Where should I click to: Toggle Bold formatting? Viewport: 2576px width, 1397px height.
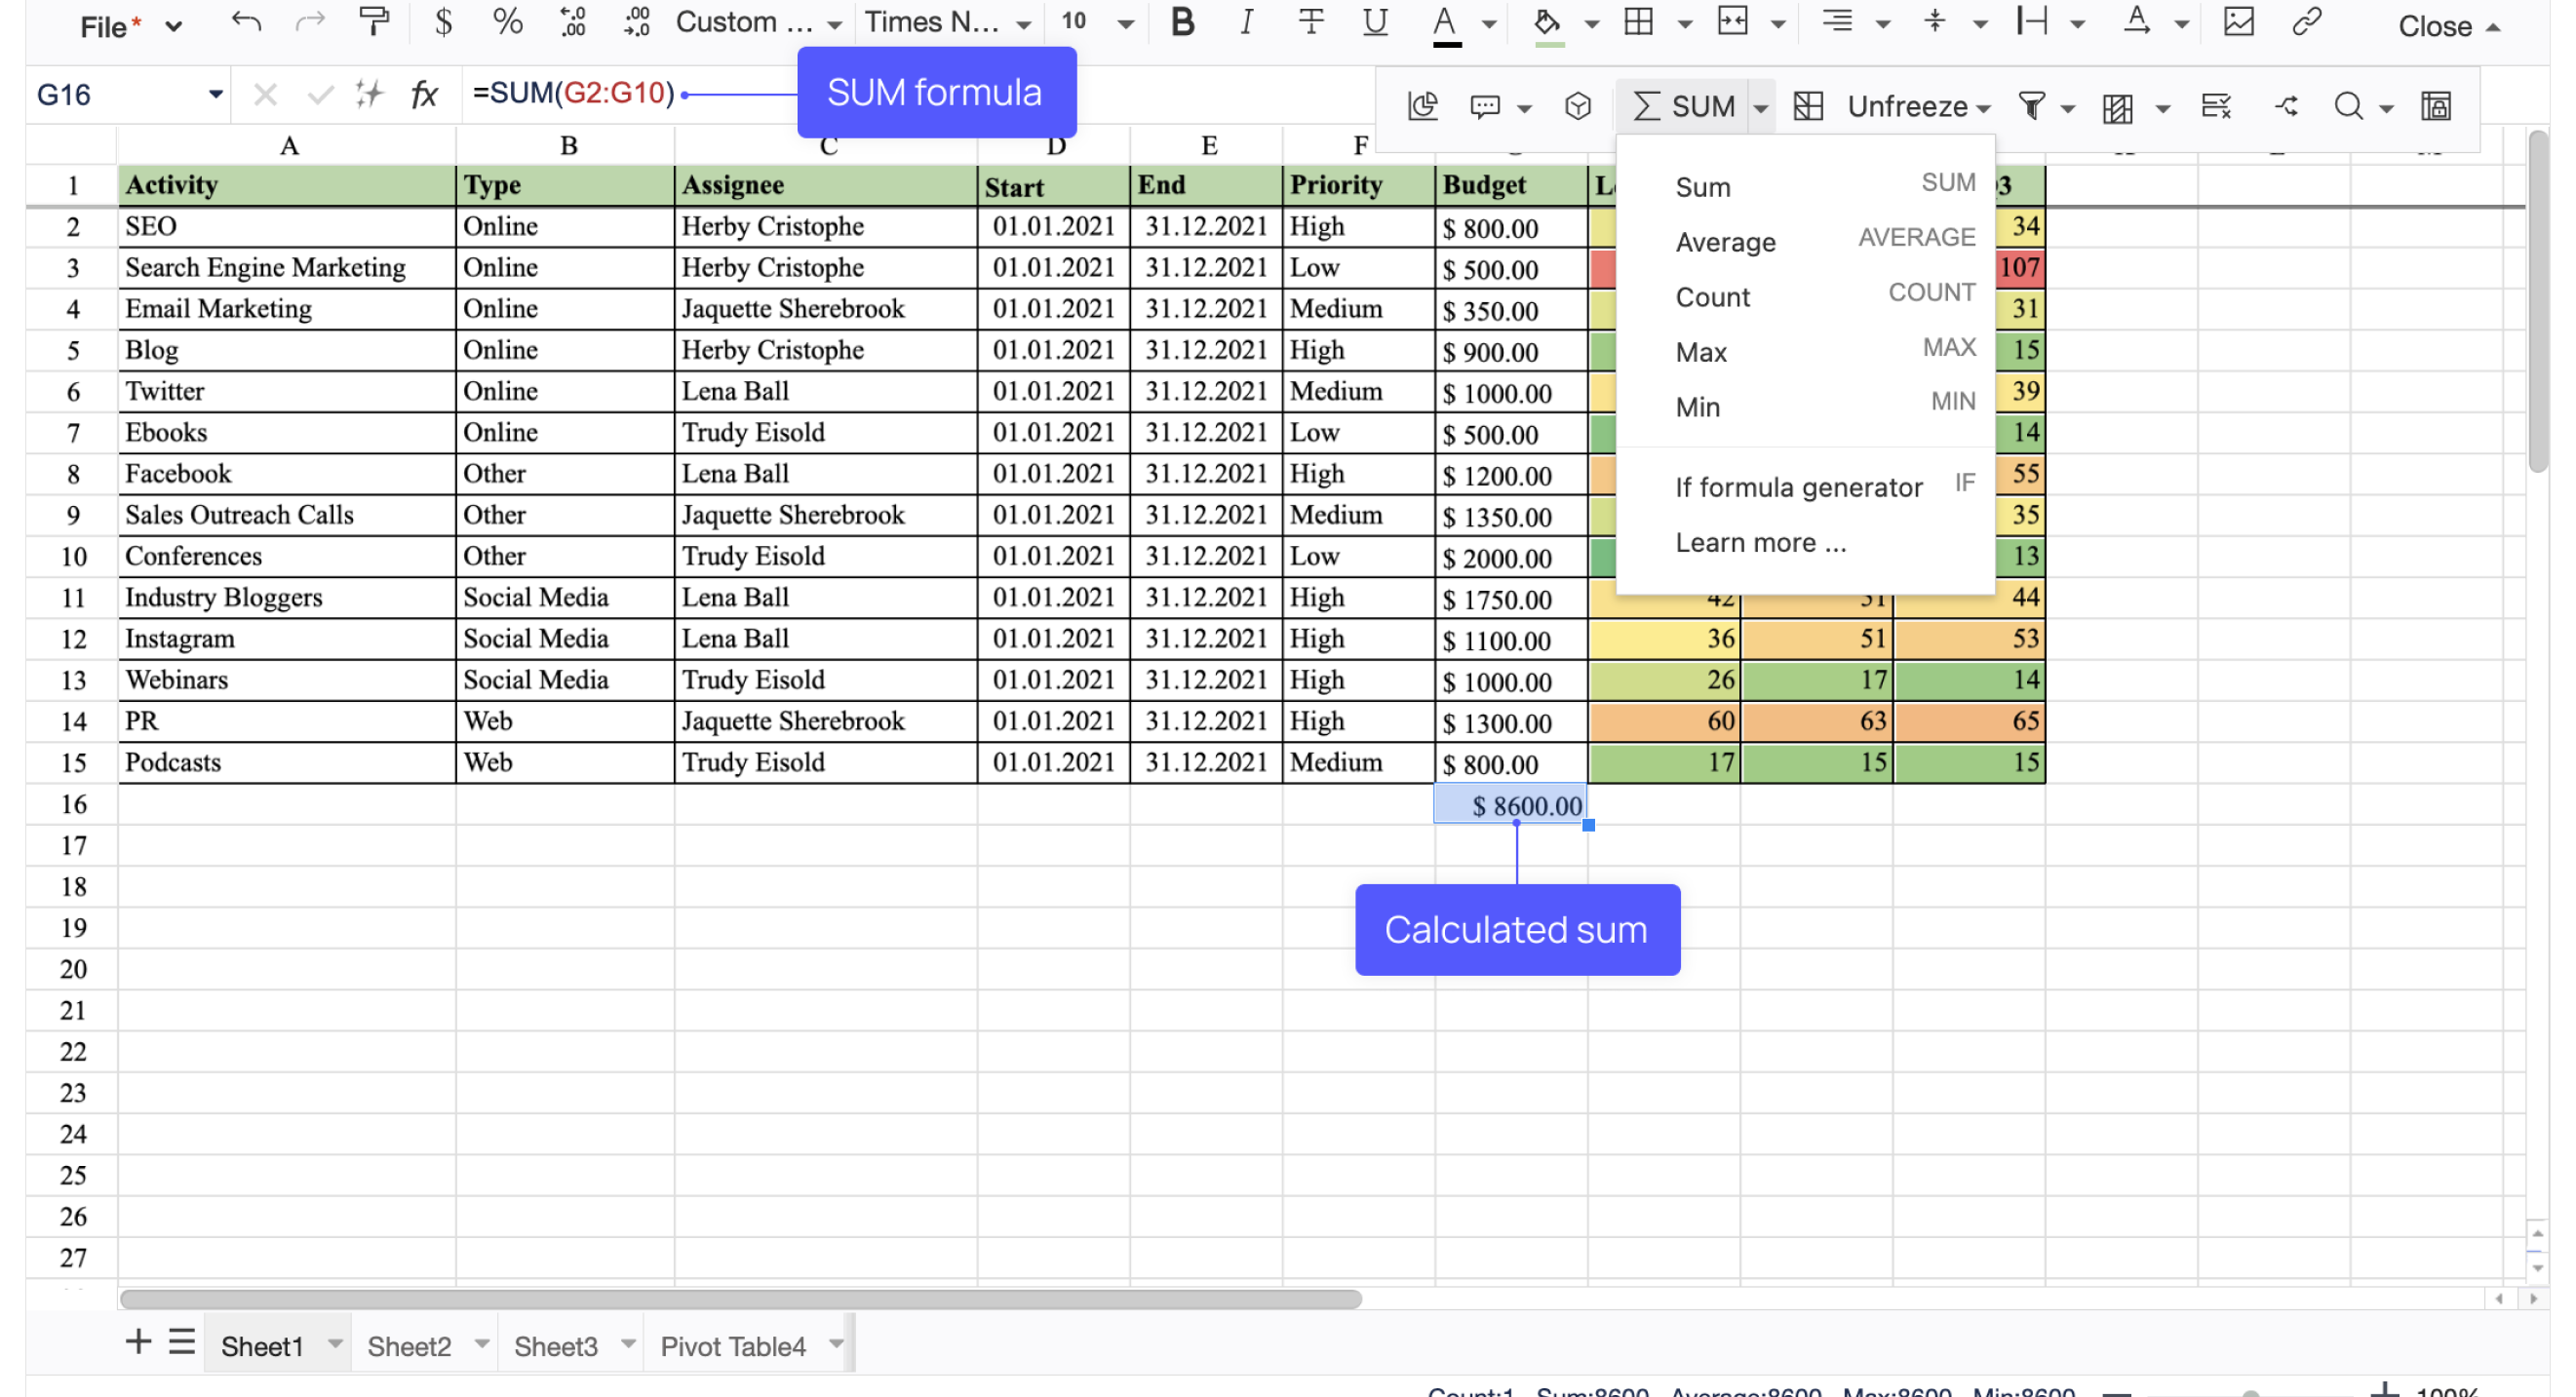1182,22
